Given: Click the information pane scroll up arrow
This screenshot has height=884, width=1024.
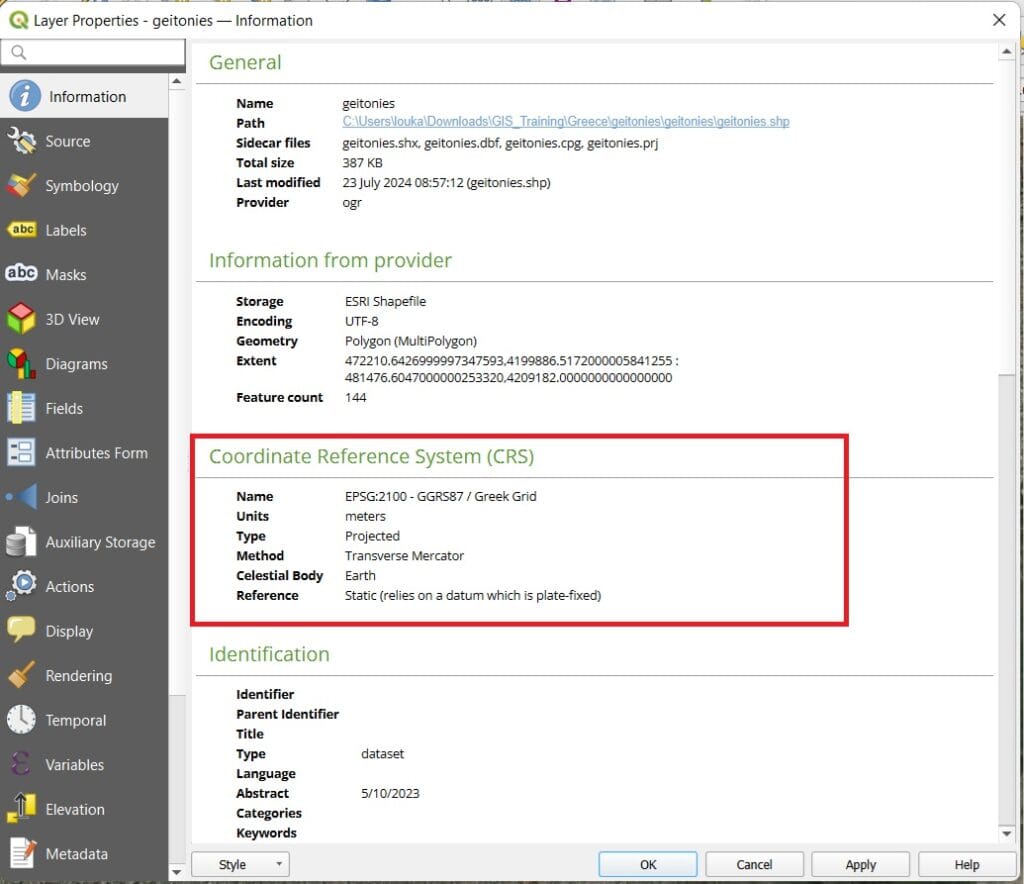Looking at the screenshot, I should tap(1006, 51).
